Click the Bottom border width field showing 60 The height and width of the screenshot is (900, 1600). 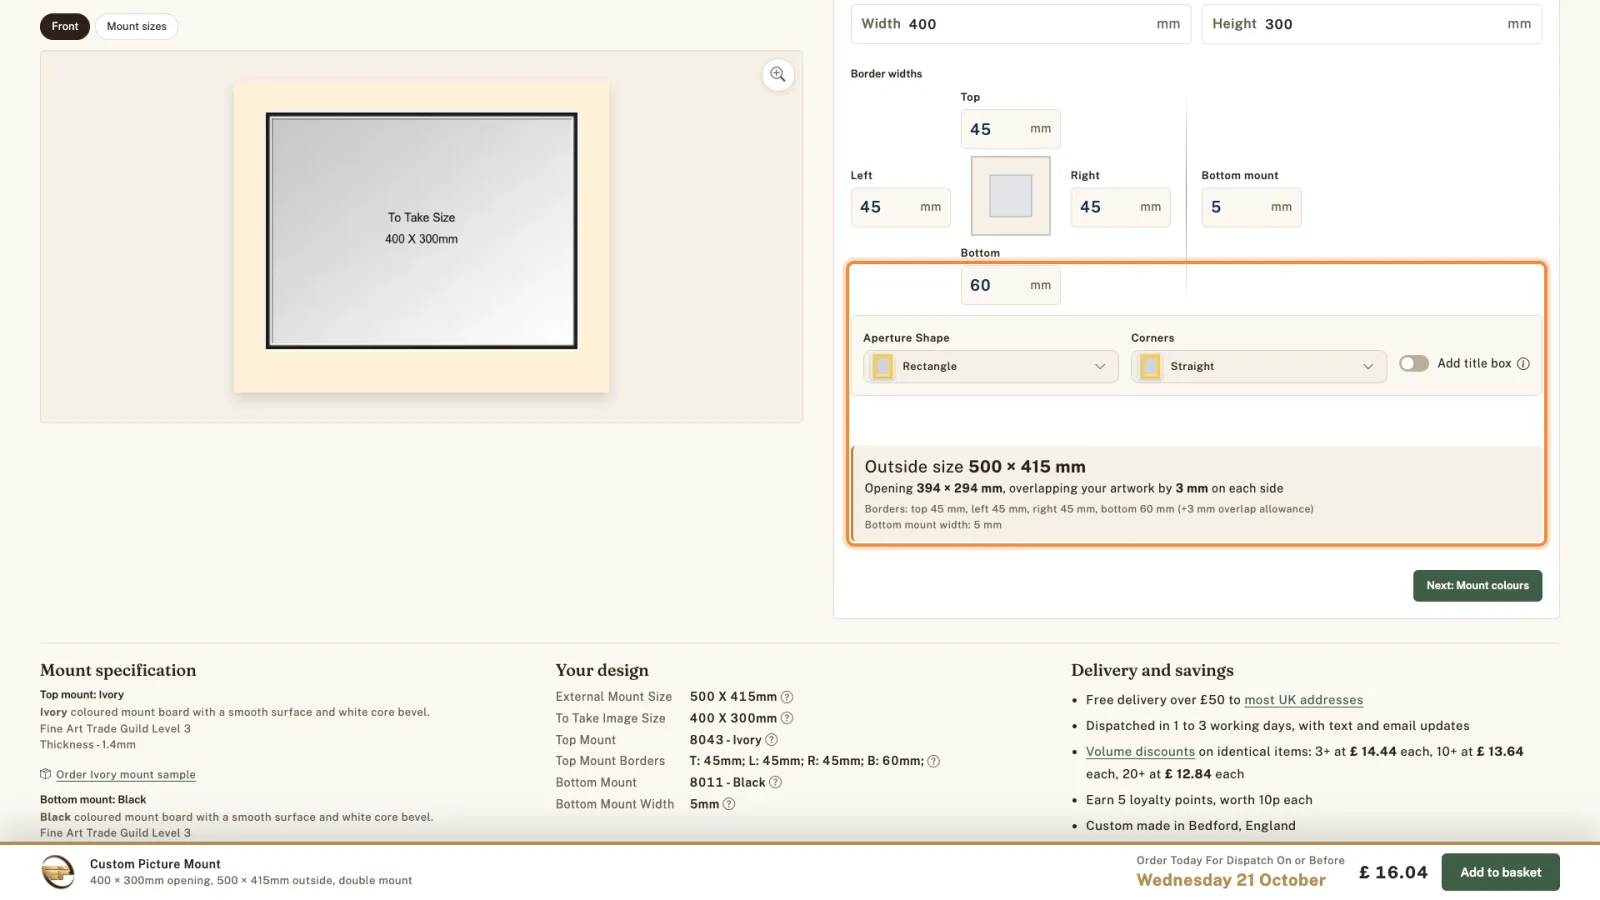point(1010,285)
